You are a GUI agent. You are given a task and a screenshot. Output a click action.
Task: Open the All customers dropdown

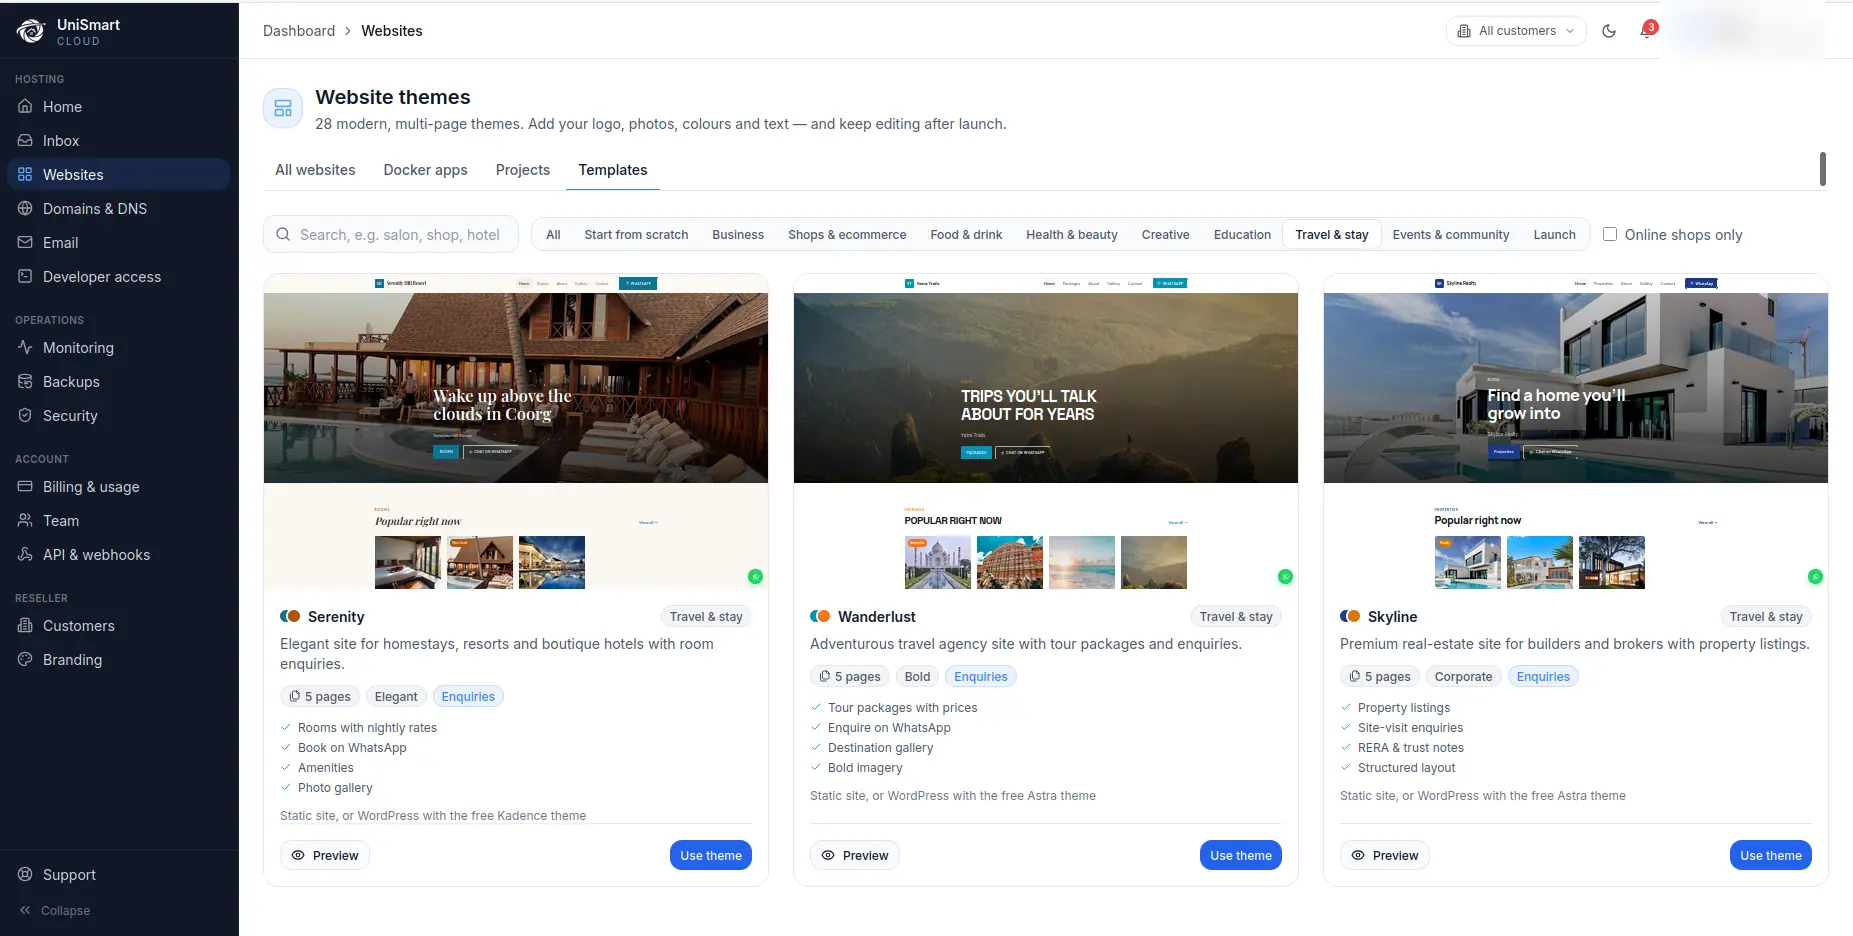(1516, 31)
